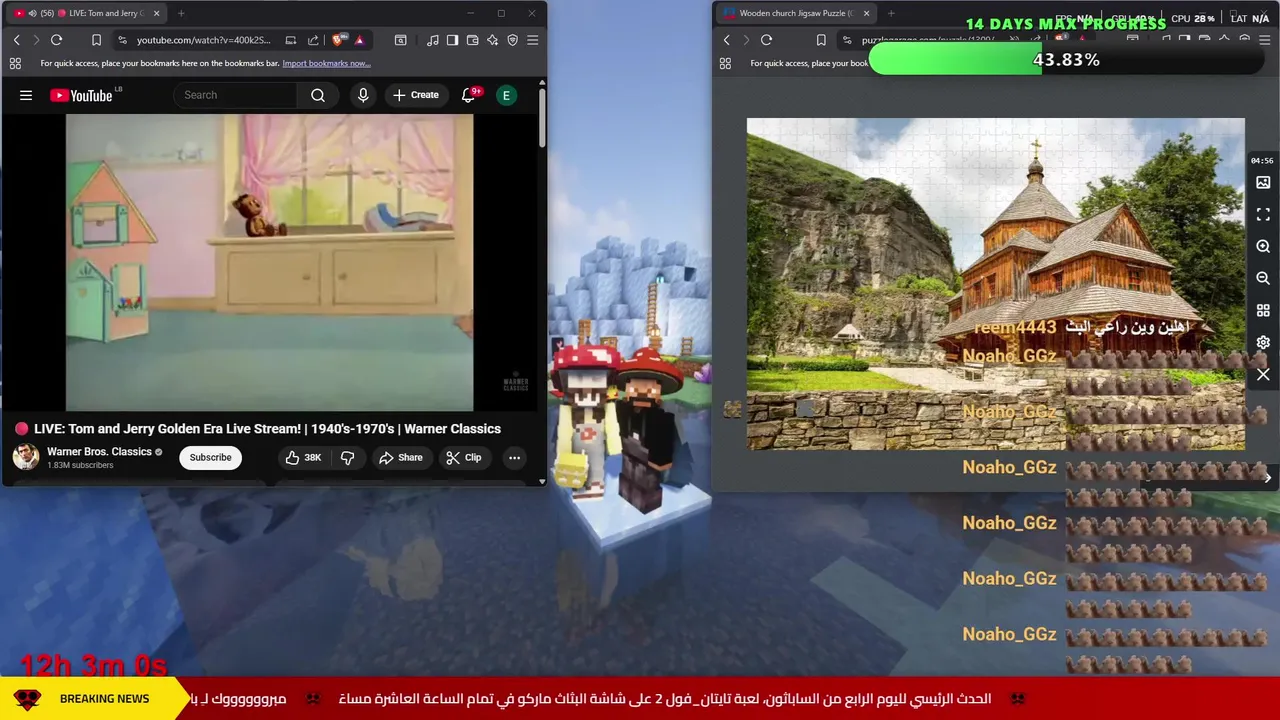This screenshot has width=1280, height=720.
Task: Click the YouTube Search field
Action: 236,95
